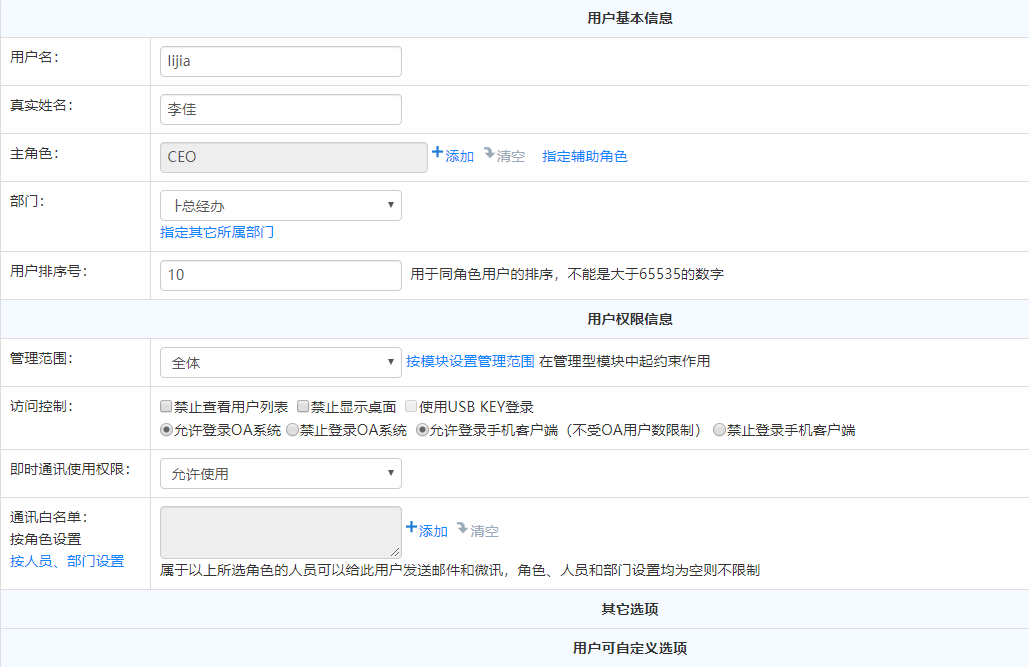The image size is (1029, 667).
Task: Expand the 管理范围 dropdown
Action: point(280,363)
